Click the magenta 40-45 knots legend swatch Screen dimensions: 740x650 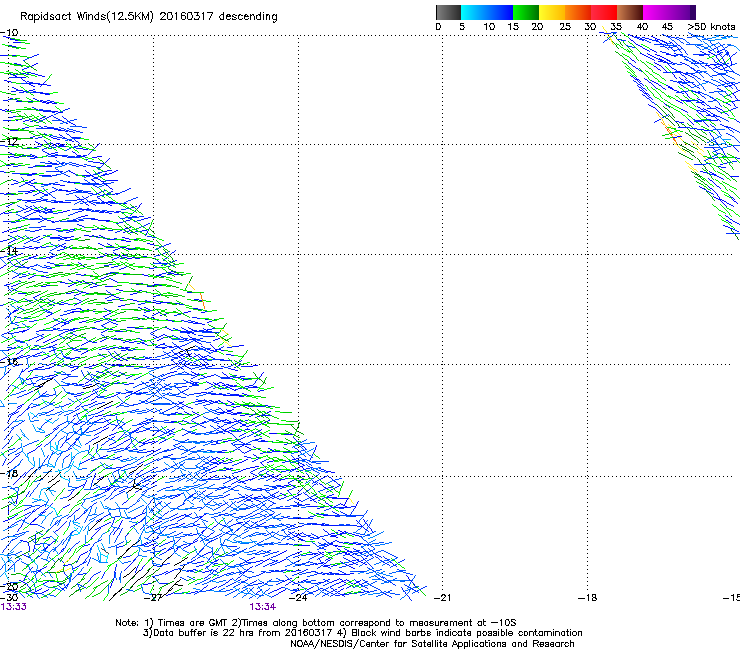(656, 12)
